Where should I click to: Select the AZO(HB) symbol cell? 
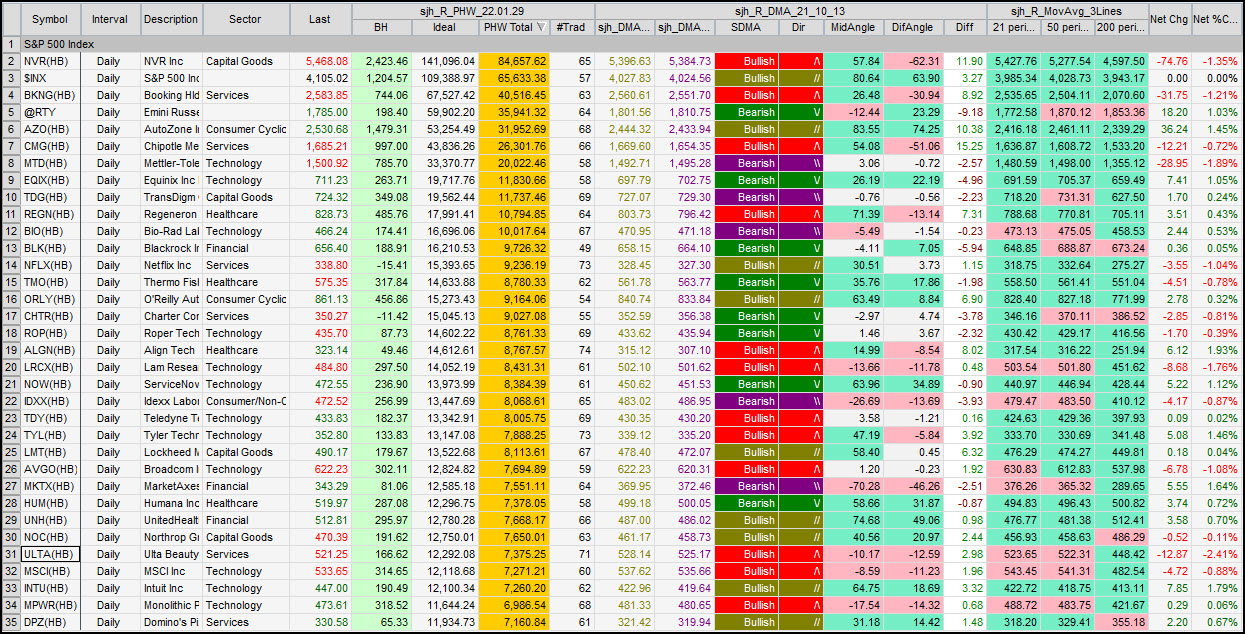click(50, 129)
